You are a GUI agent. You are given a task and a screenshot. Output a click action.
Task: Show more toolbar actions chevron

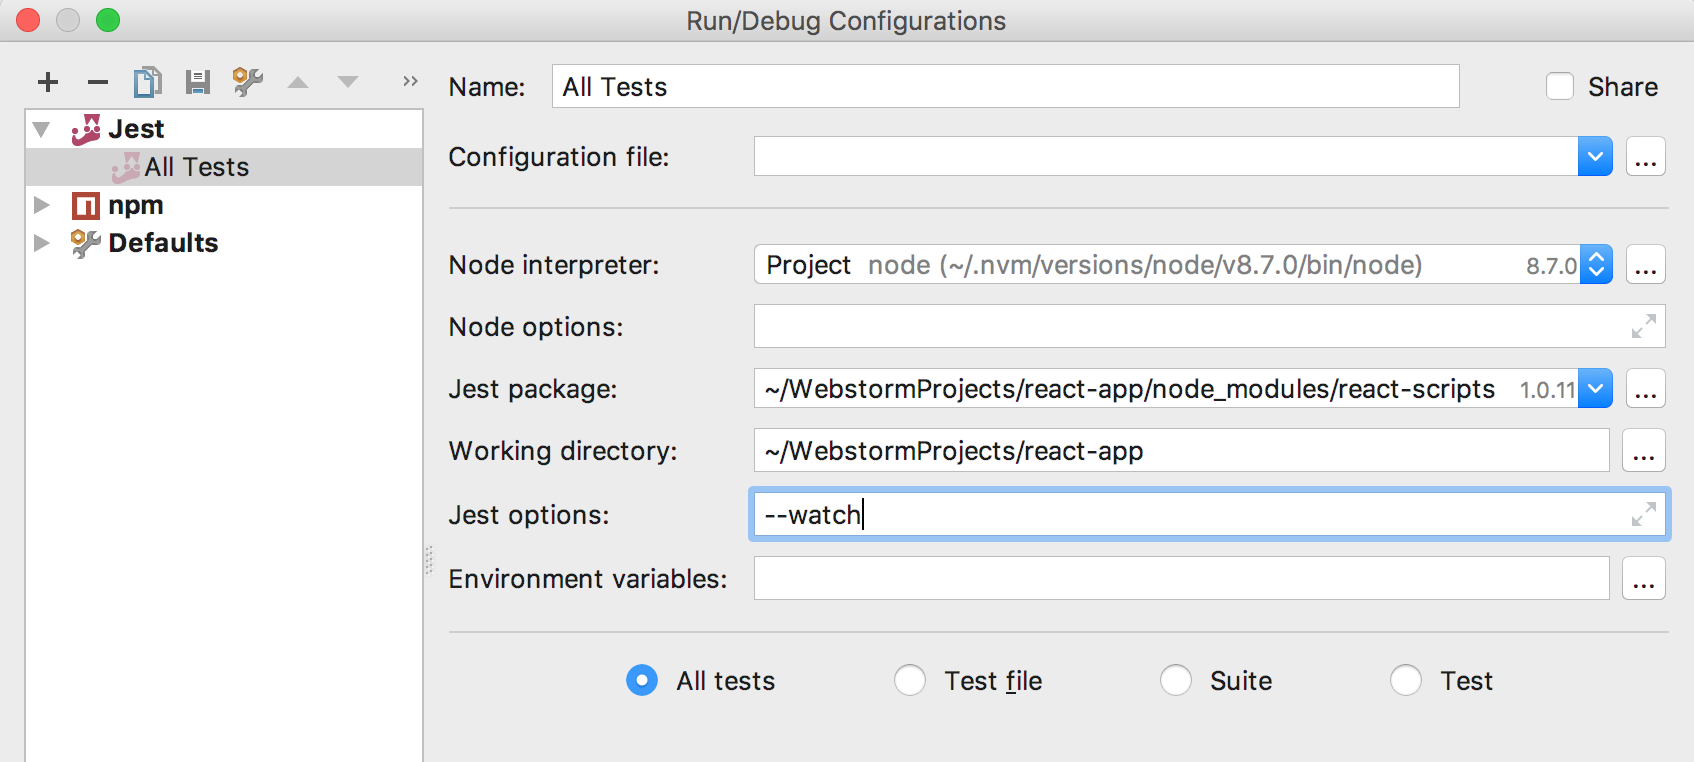point(410,81)
